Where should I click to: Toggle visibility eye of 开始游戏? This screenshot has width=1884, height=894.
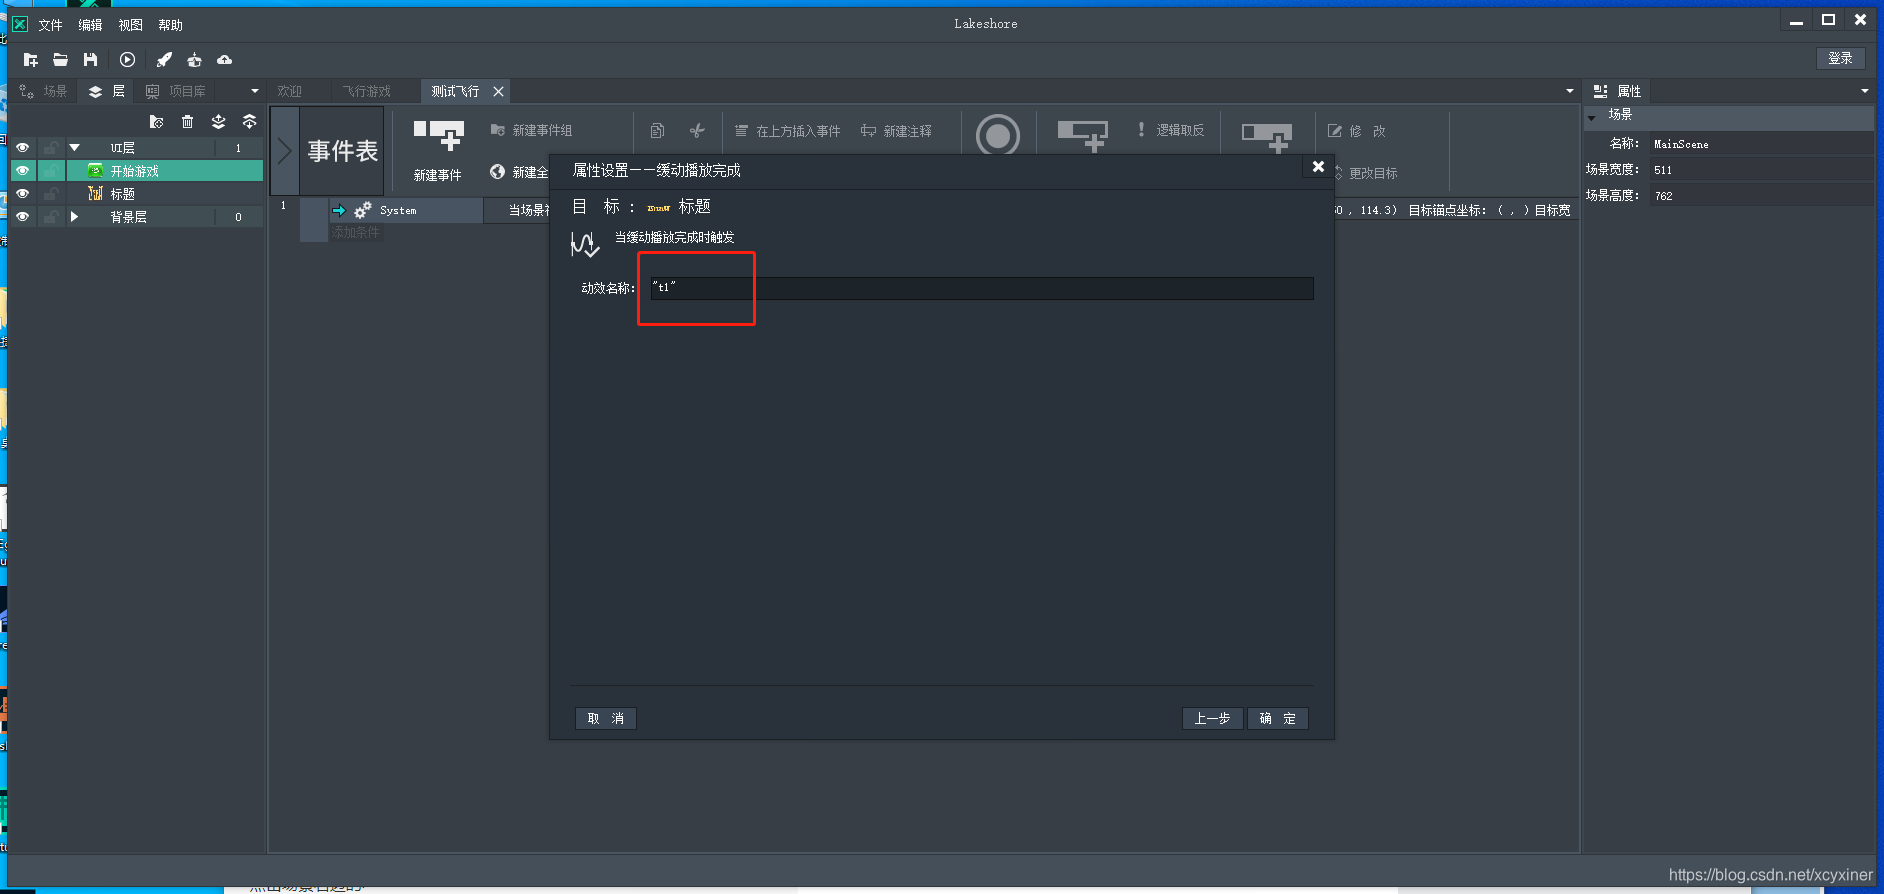22,171
